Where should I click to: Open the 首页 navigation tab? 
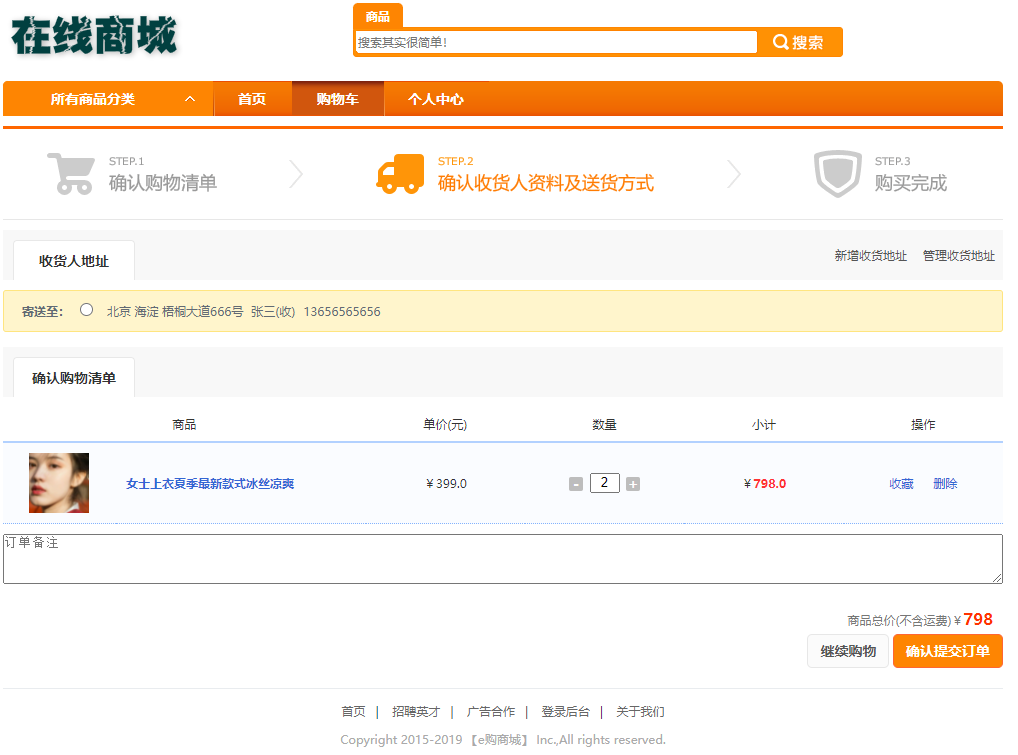pos(252,99)
